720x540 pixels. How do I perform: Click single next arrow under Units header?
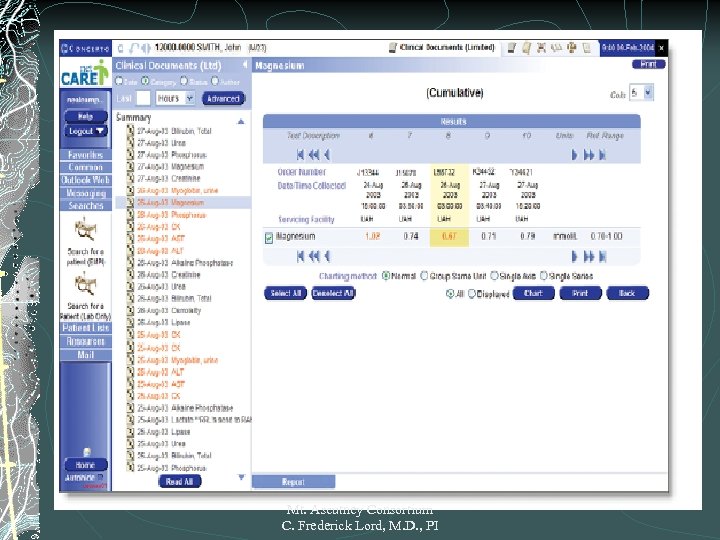tap(574, 155)
